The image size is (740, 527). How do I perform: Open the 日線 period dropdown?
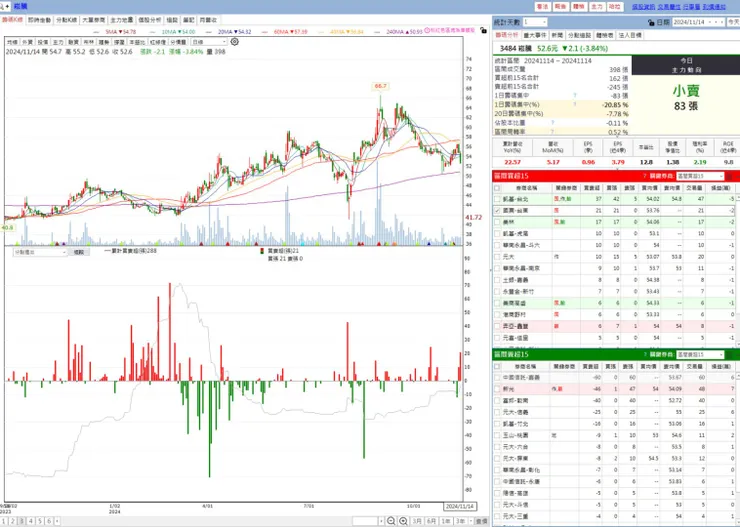pos(209,42)
